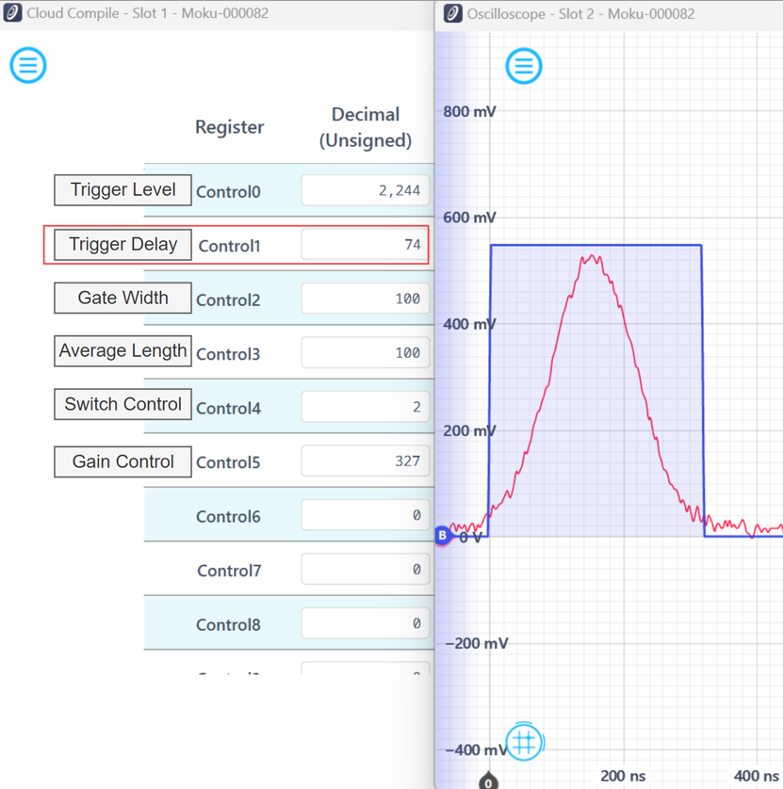783x789 pixels.
Task: Click the Decimal (Unsigned) column header
Action: click(x=365, y=127)
